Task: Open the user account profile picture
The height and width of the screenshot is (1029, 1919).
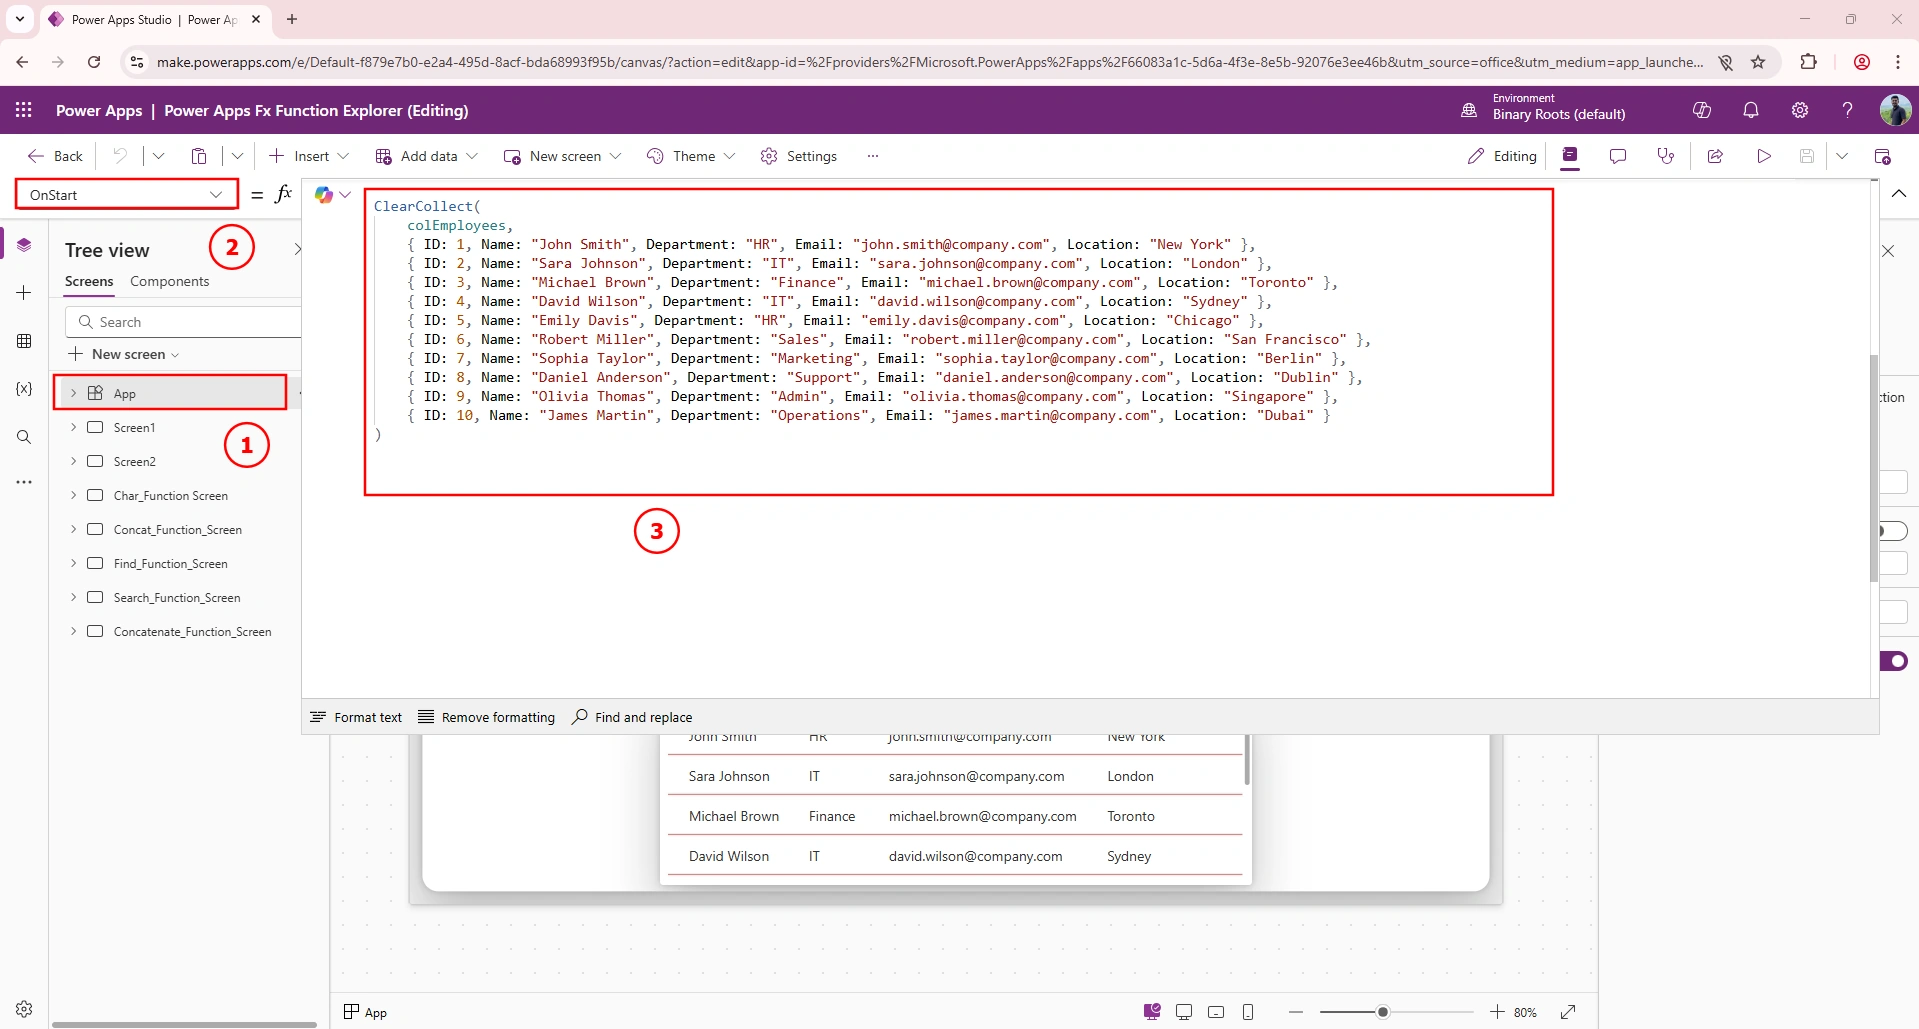Action: click(1895, 110)
